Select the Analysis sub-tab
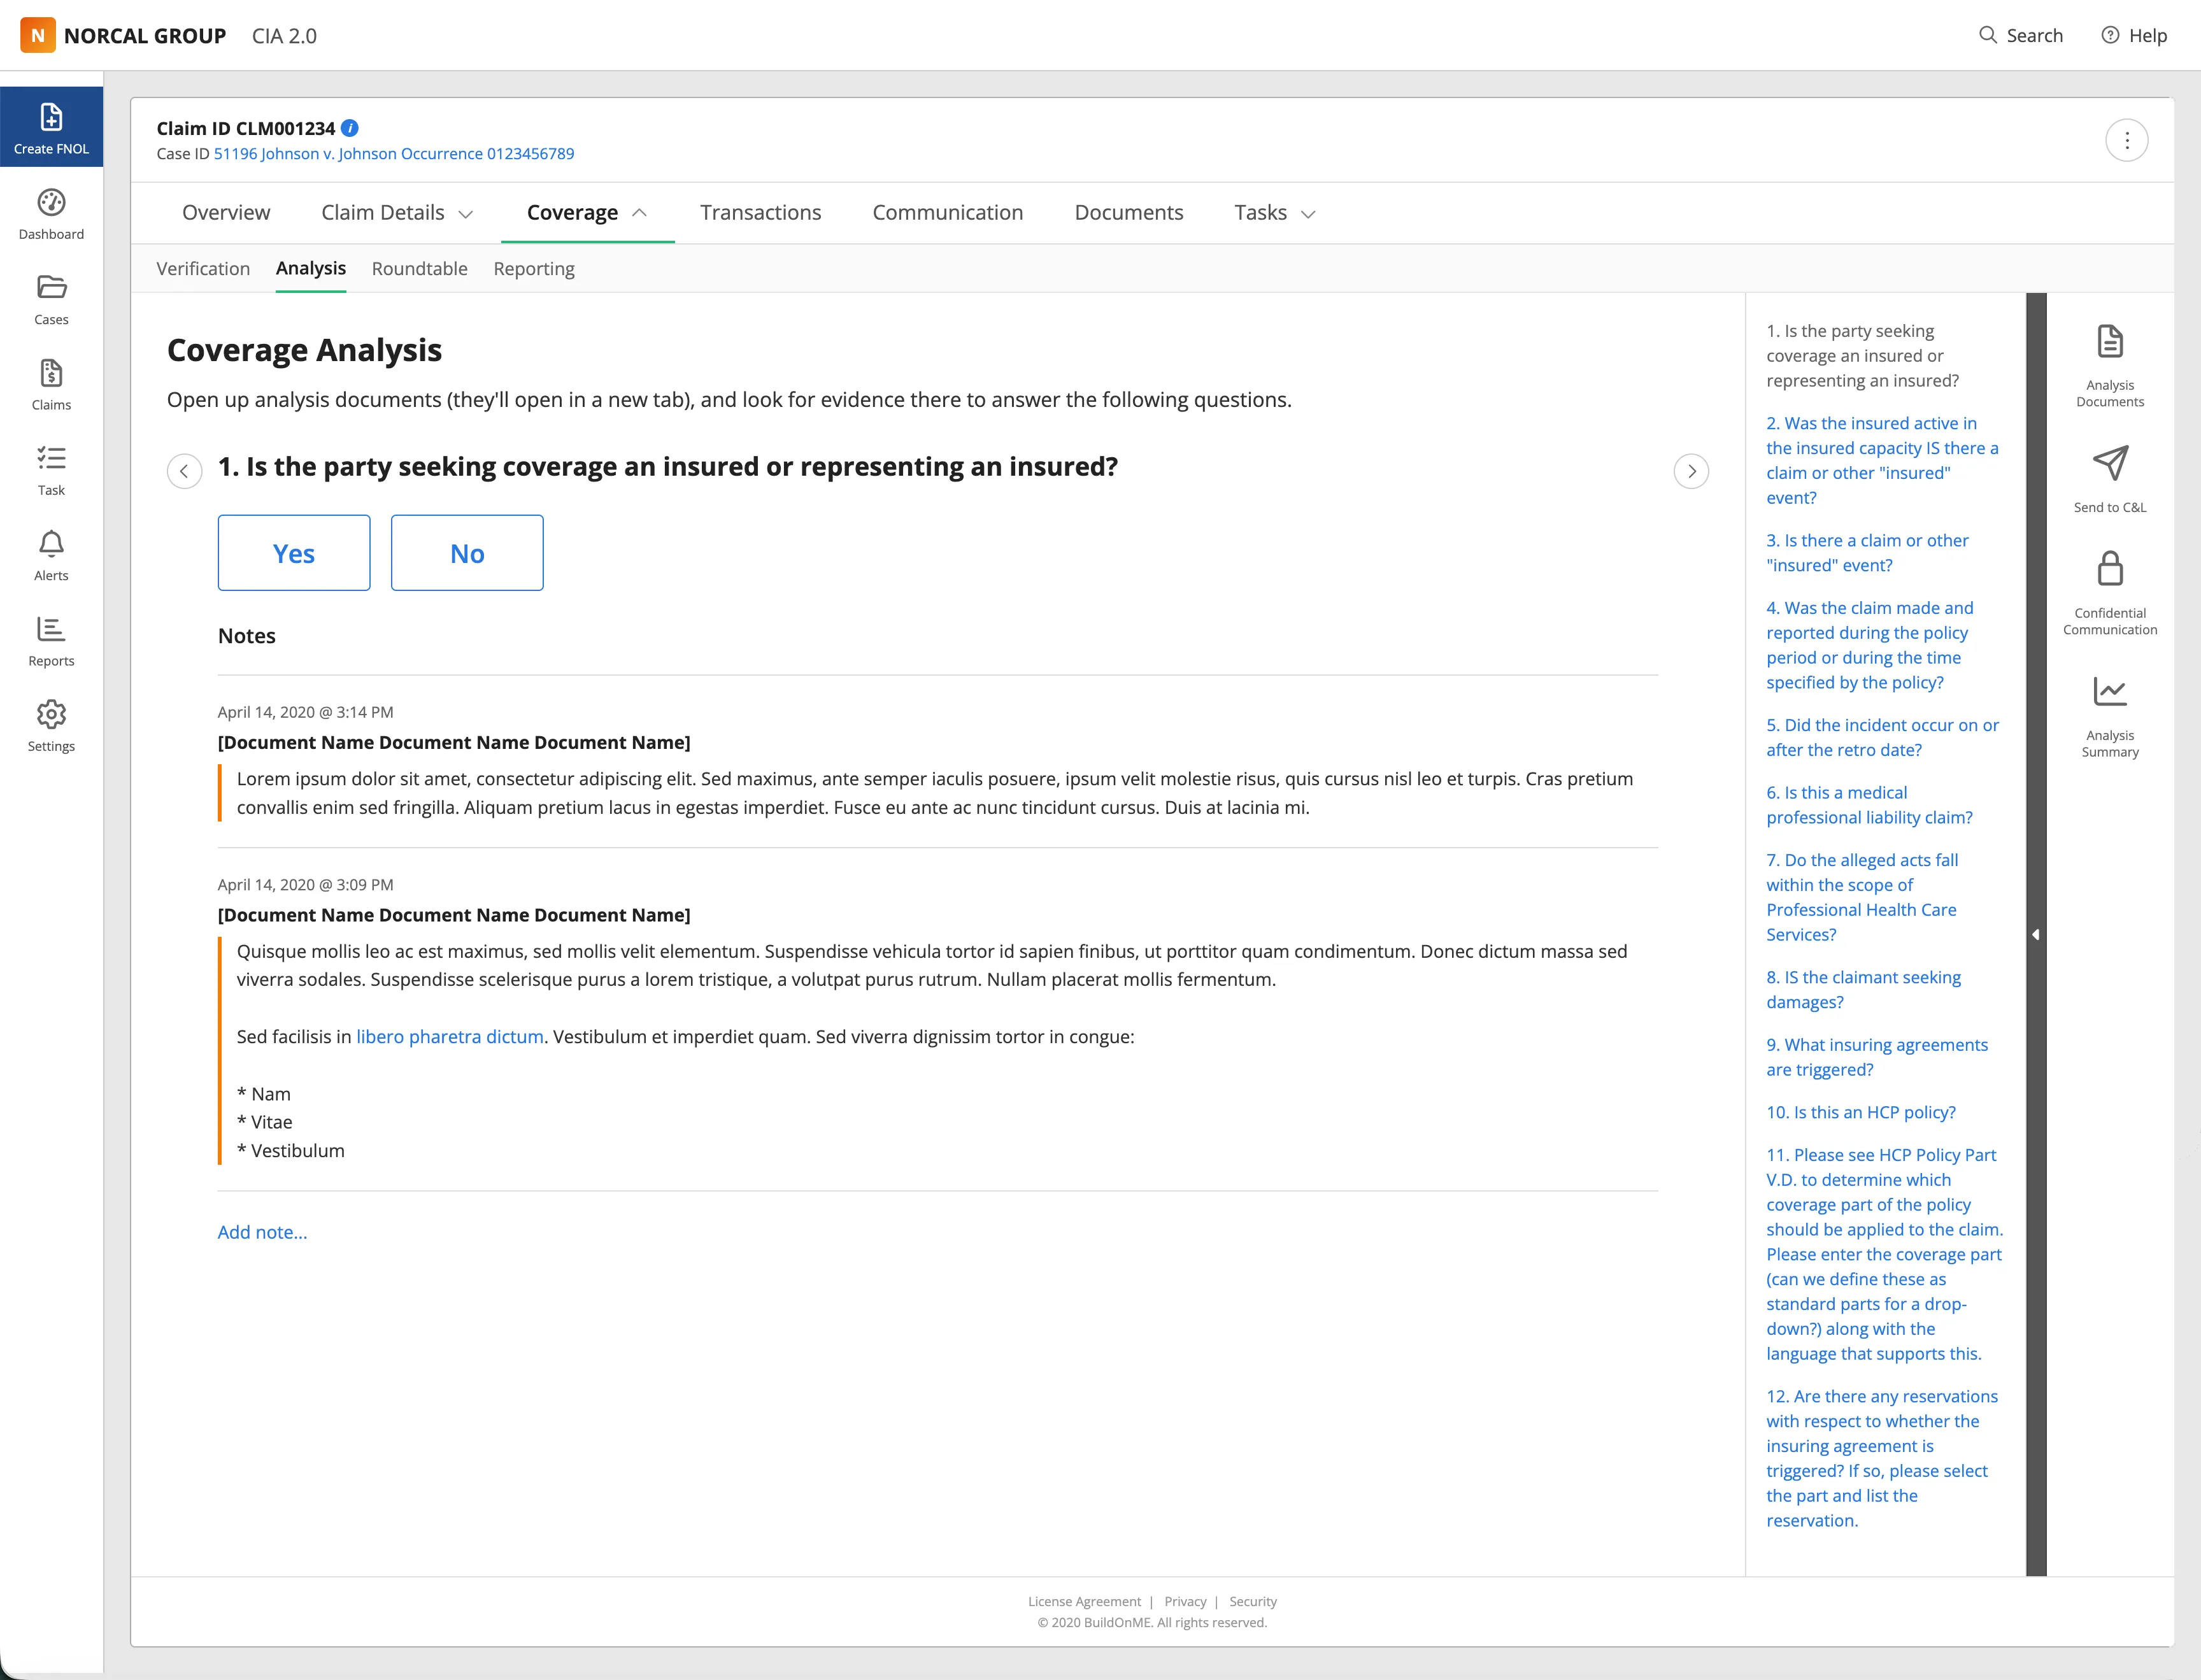This screenshot has height=1680, width=2201. point(311,268)
